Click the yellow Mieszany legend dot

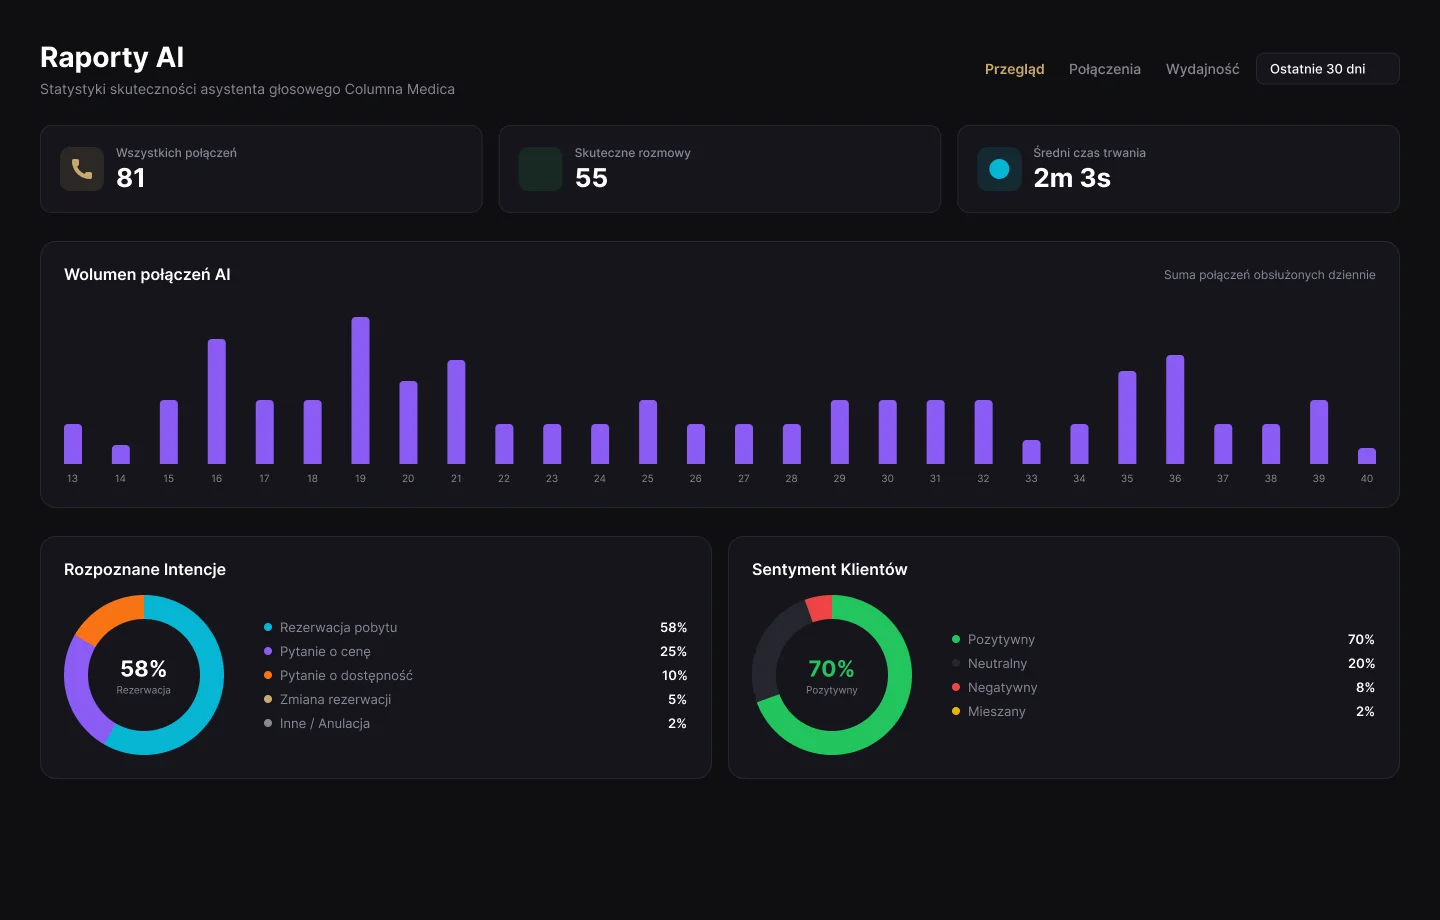(956, 711)
